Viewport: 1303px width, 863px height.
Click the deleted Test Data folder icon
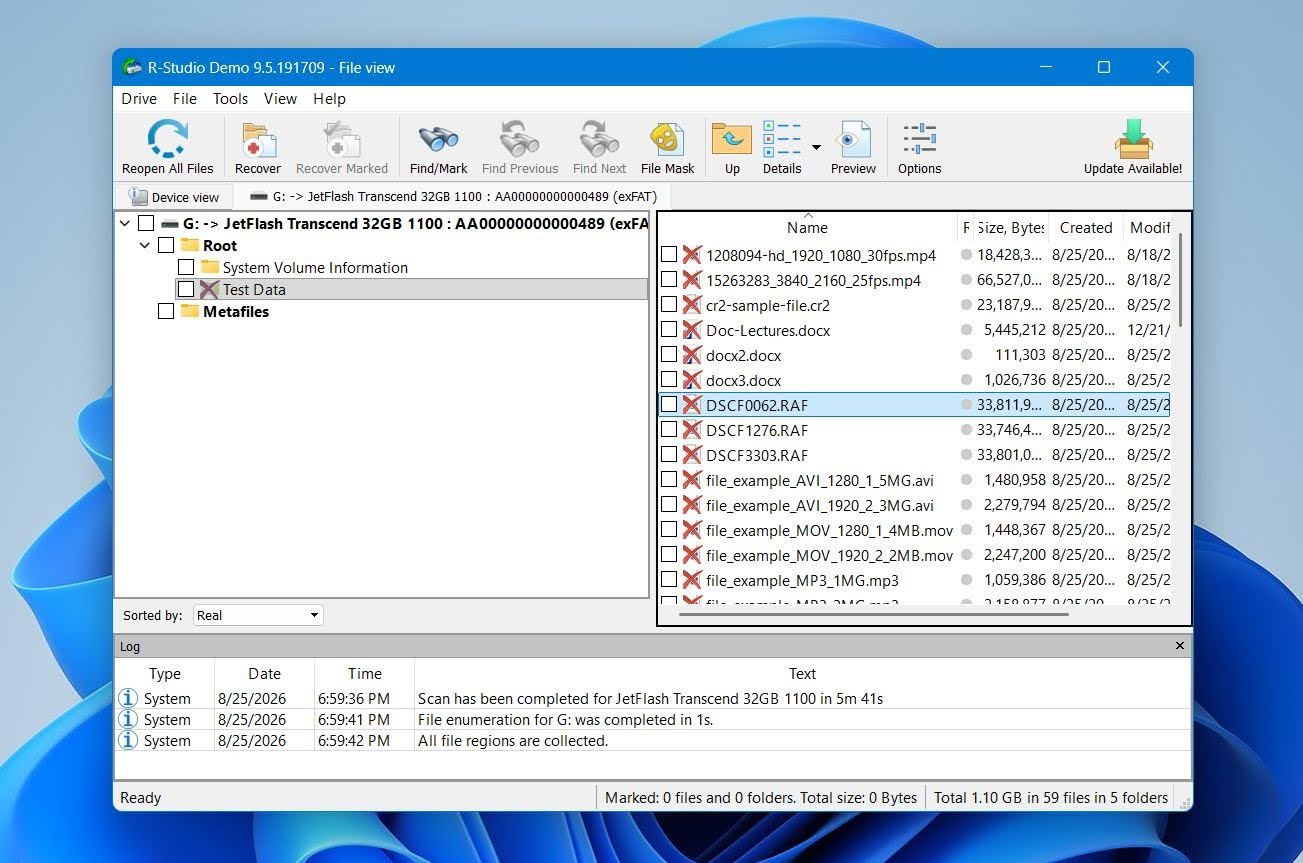(x=210, y=289)
